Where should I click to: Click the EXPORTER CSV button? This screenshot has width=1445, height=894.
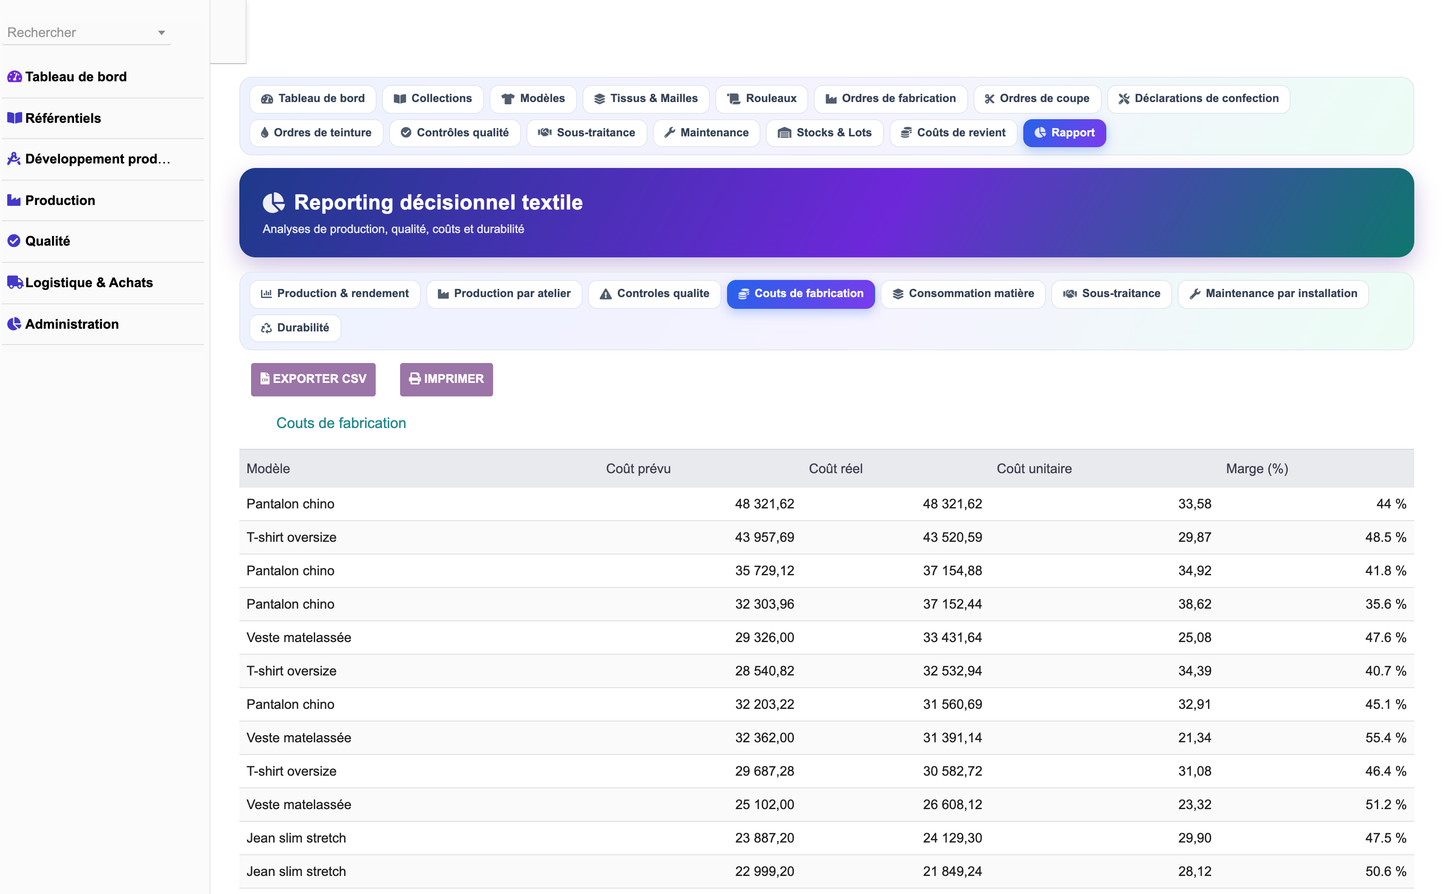pos(313,379)
